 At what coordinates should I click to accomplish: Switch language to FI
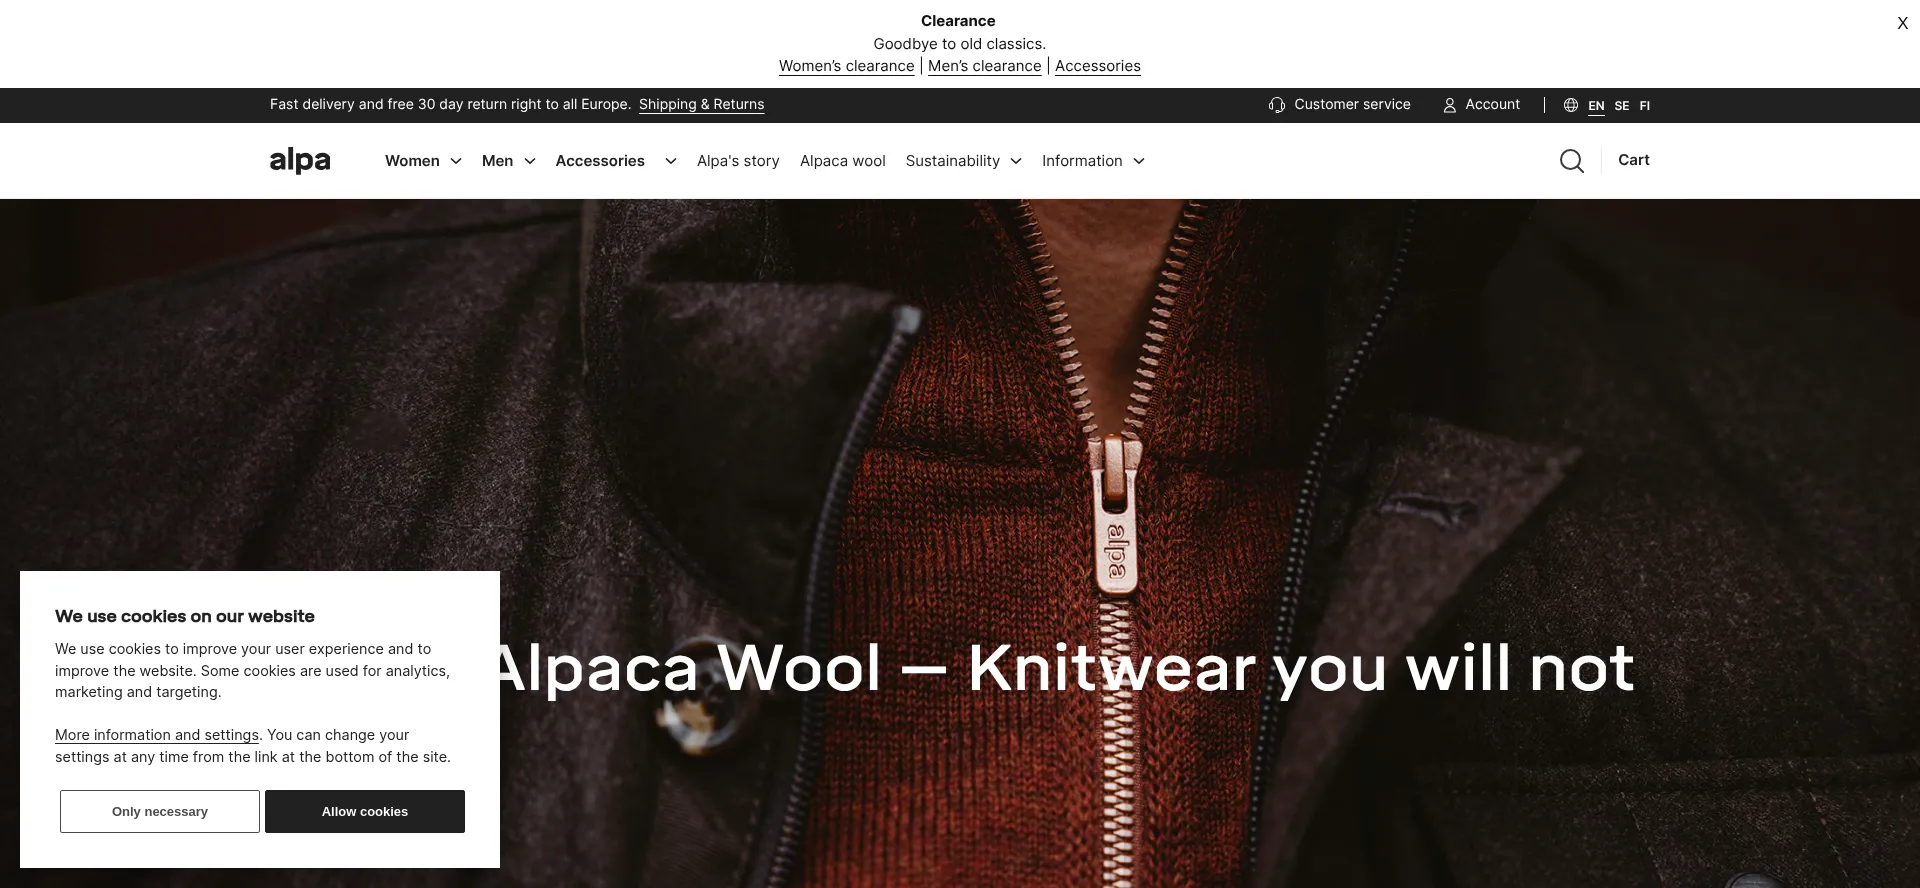click(x=1644, y=105)
